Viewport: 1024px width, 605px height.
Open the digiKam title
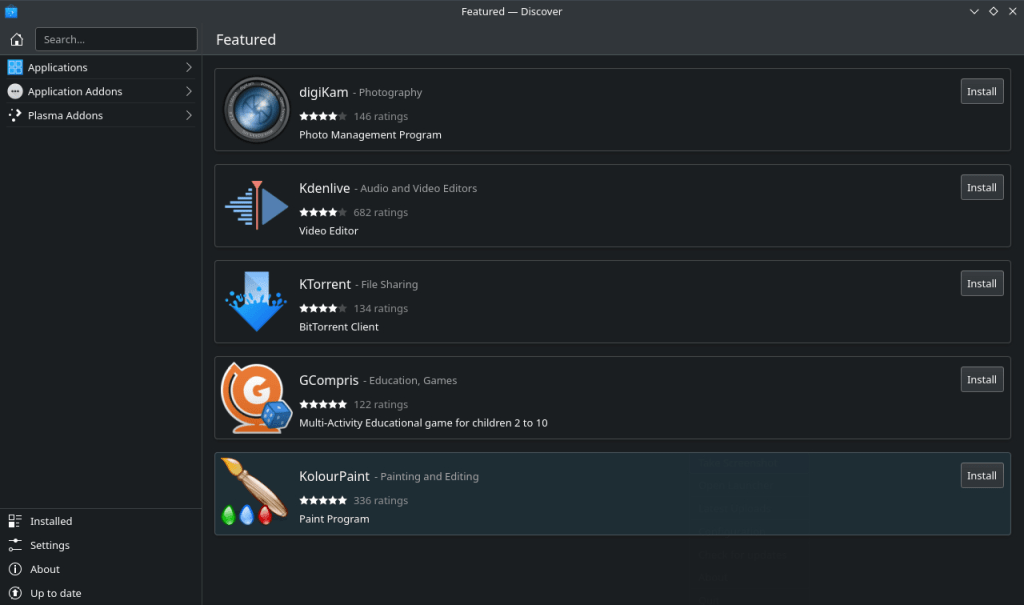click(323, 92)
